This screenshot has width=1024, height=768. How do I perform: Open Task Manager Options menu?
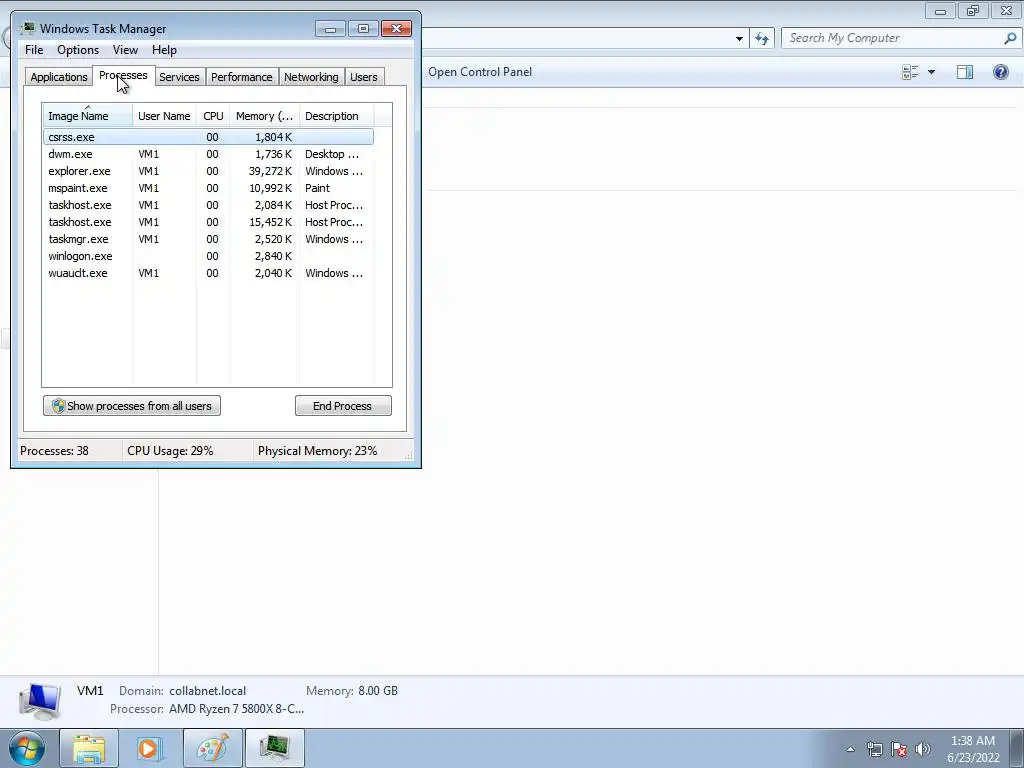tap(78, 50)
